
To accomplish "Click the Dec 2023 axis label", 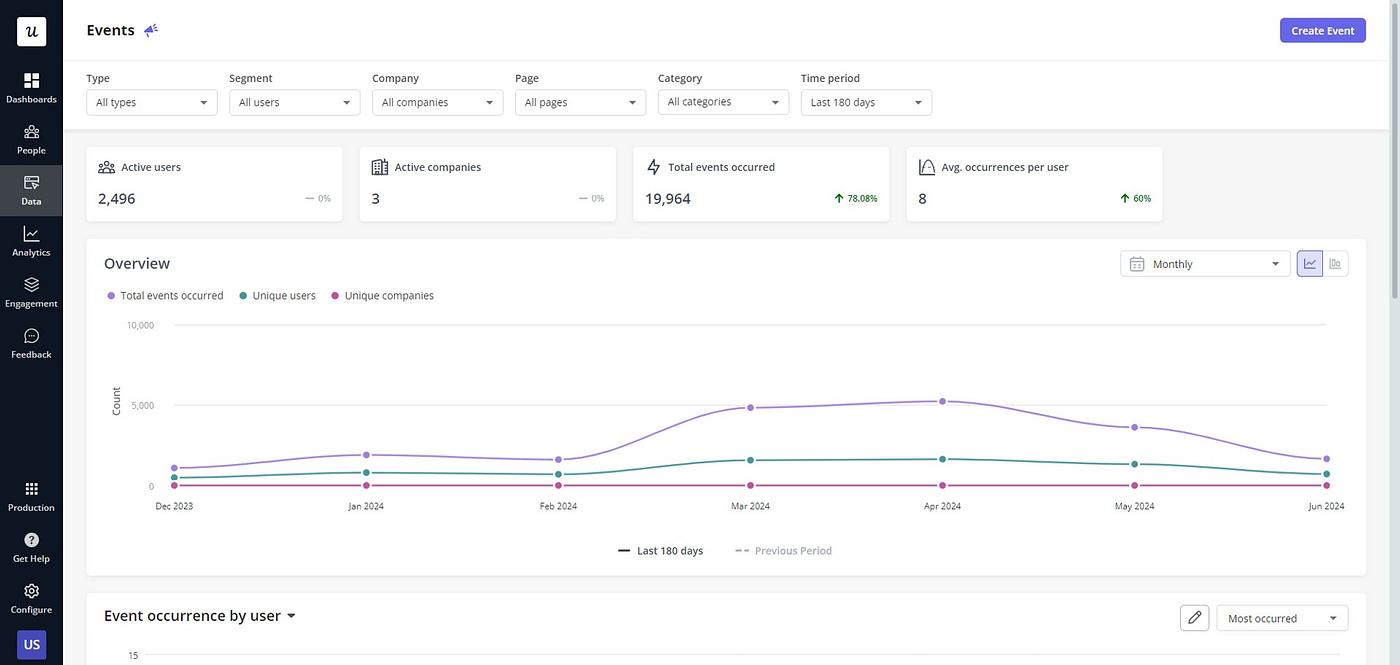I will (174, 507).
